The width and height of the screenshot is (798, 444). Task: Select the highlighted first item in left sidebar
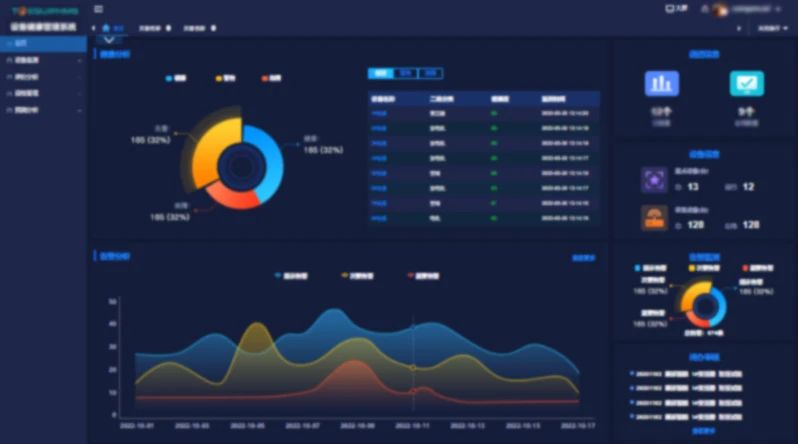pyautogui.click(x=43, y=44)
